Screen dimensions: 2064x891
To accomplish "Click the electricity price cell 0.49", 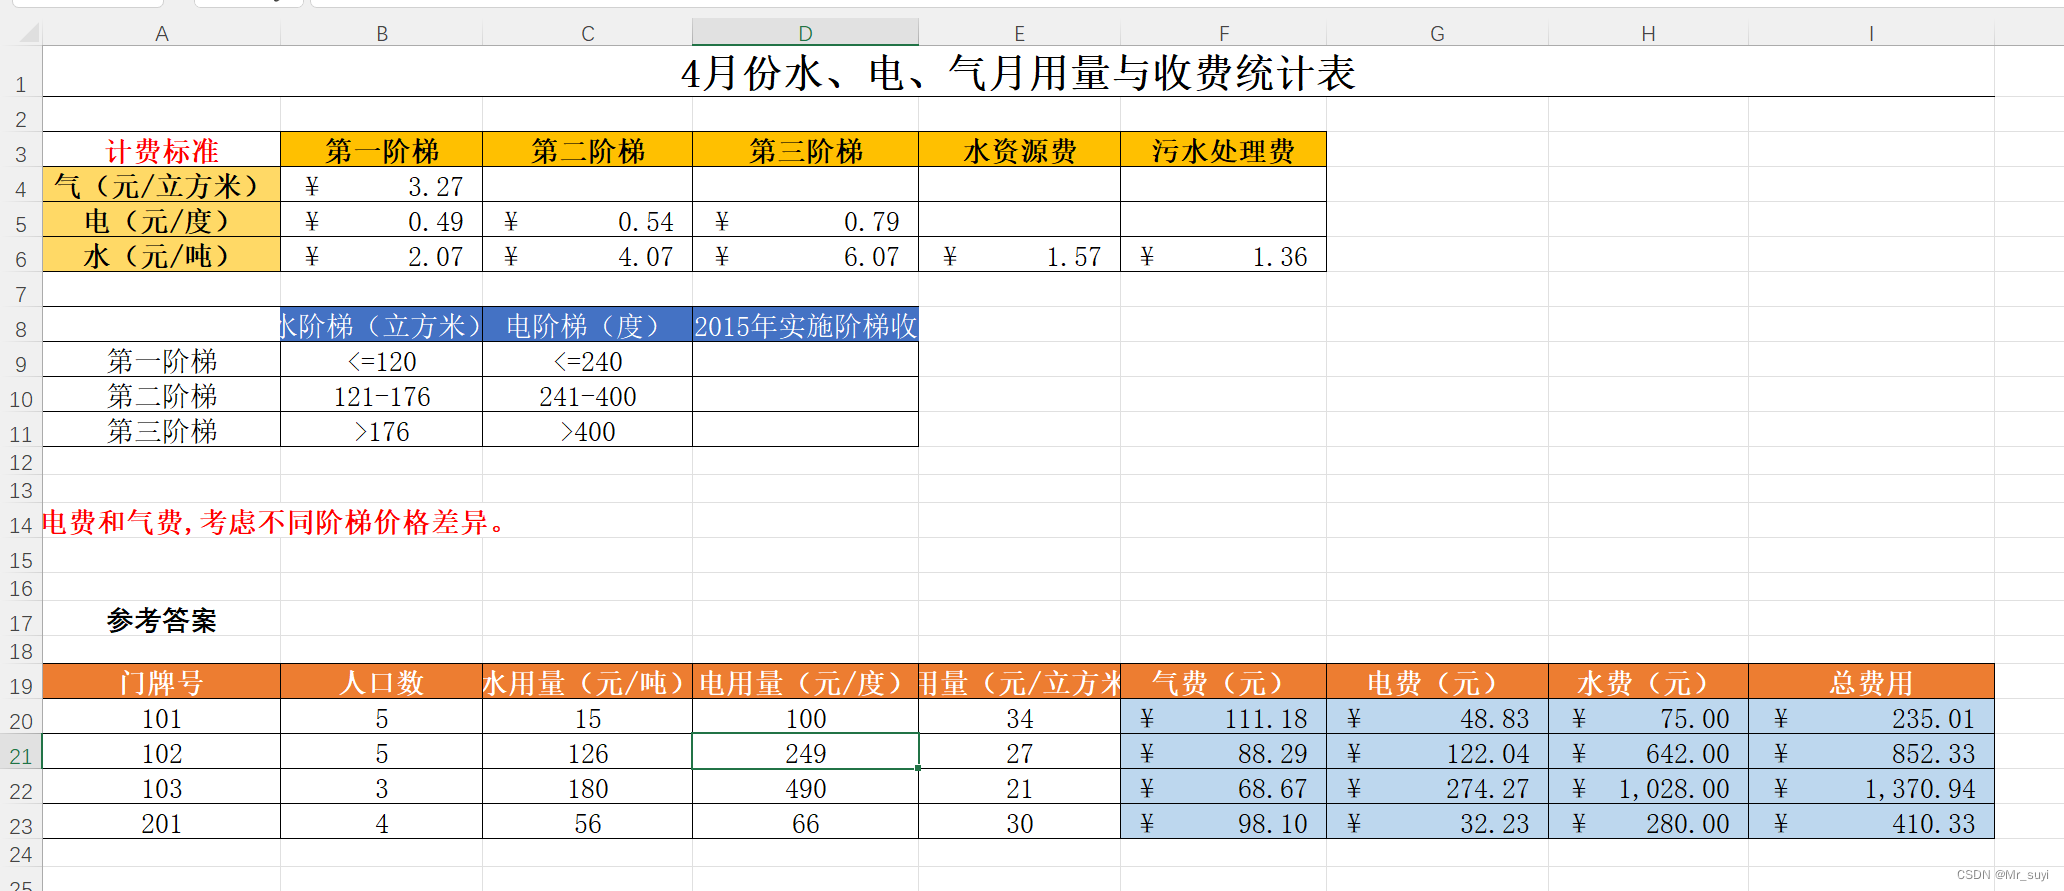I will (x=382, y=221).
